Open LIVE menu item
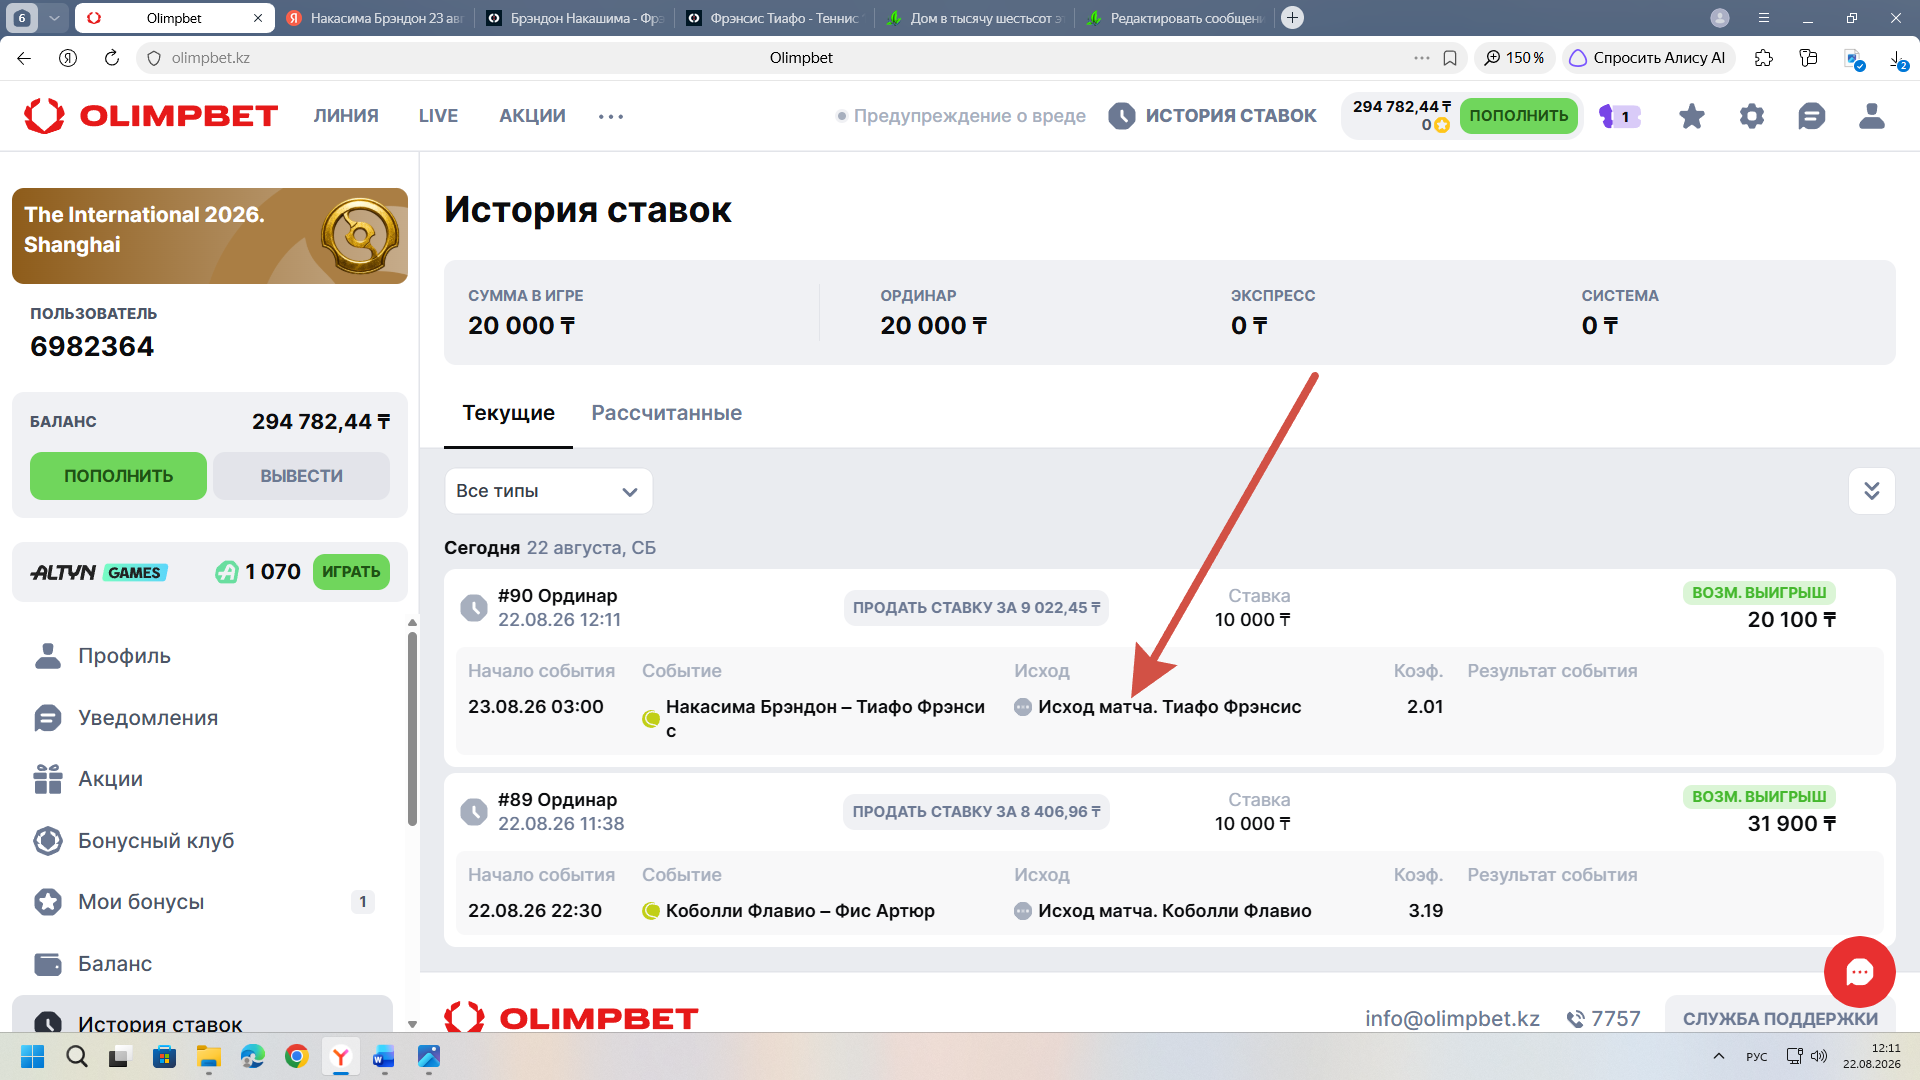 (438, 116)
